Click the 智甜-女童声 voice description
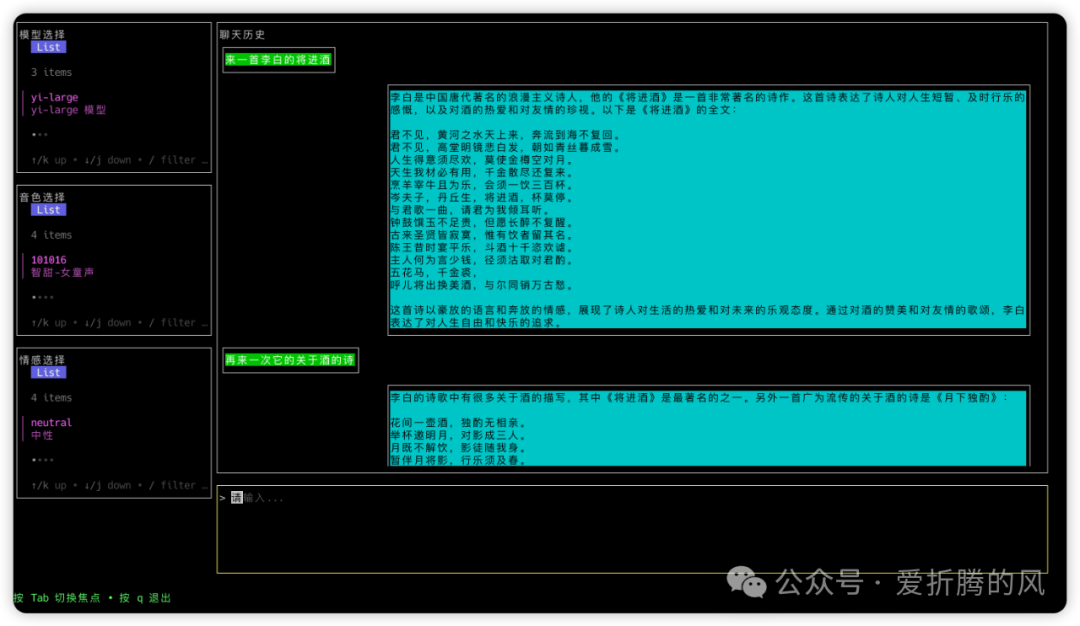Screen dimensions: 1080x626 [62, 272]
